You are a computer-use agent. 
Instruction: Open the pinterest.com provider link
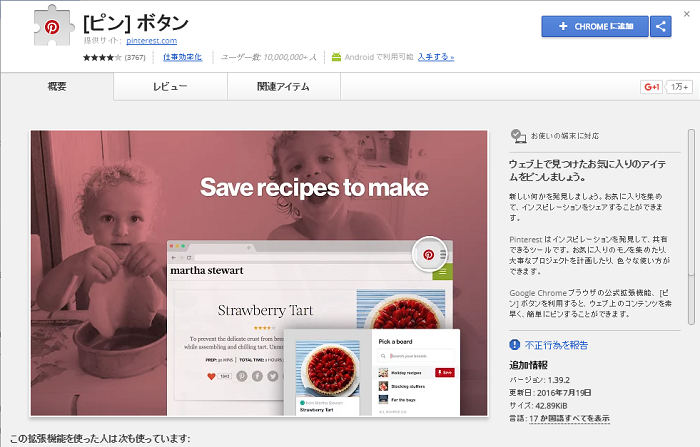151,41
